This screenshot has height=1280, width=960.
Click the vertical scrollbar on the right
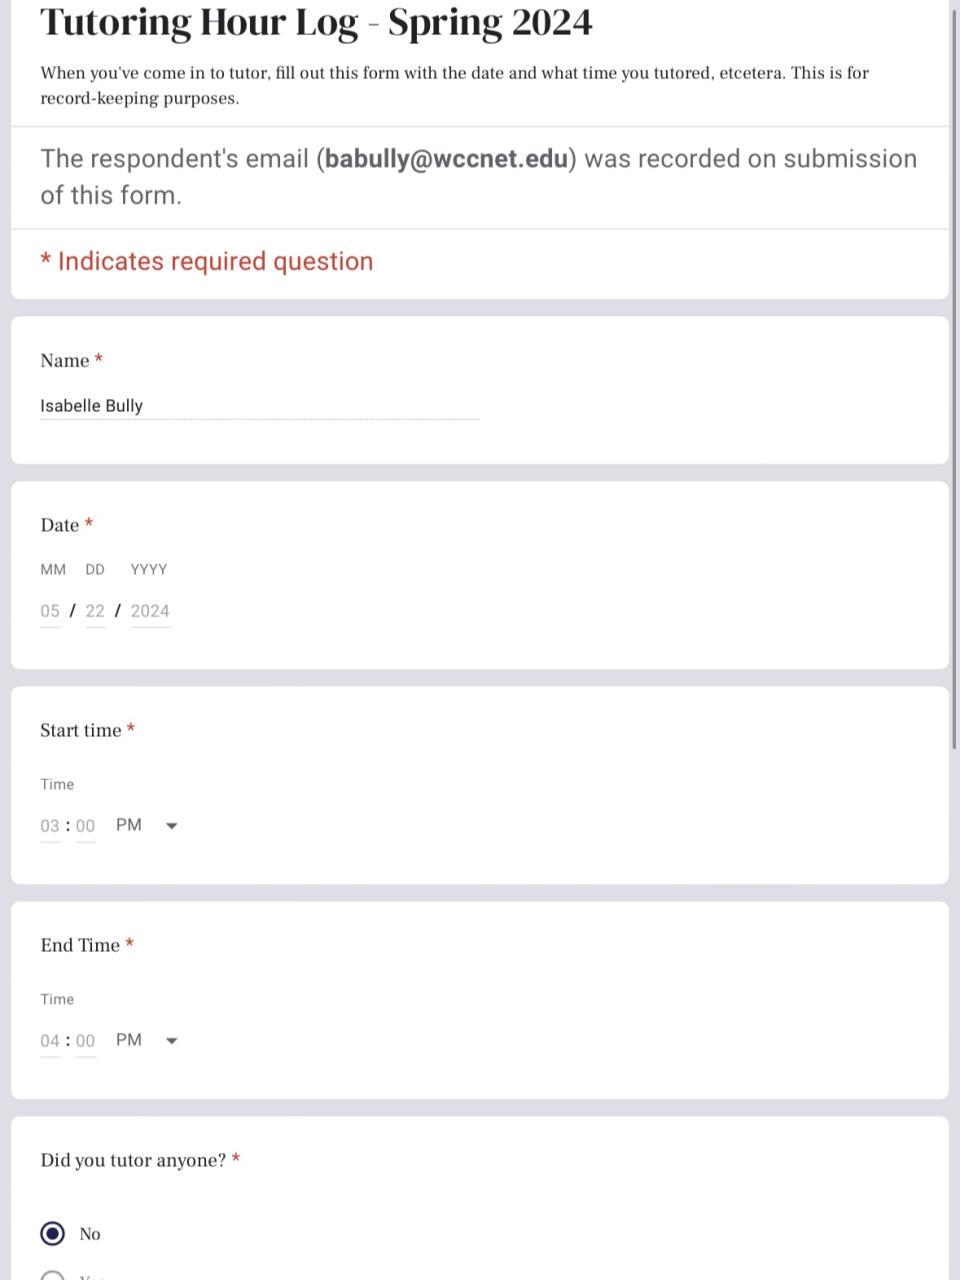point(954,380)
